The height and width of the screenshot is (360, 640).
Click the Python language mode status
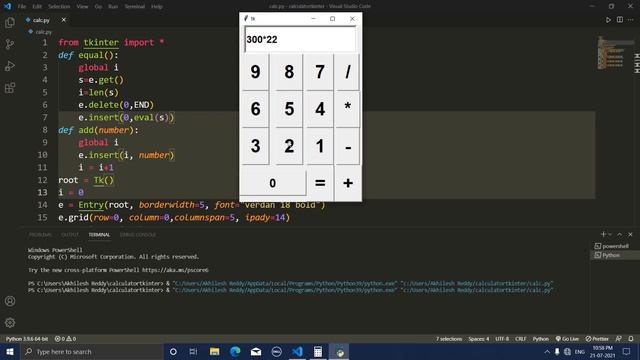click(x=540, y=339)
